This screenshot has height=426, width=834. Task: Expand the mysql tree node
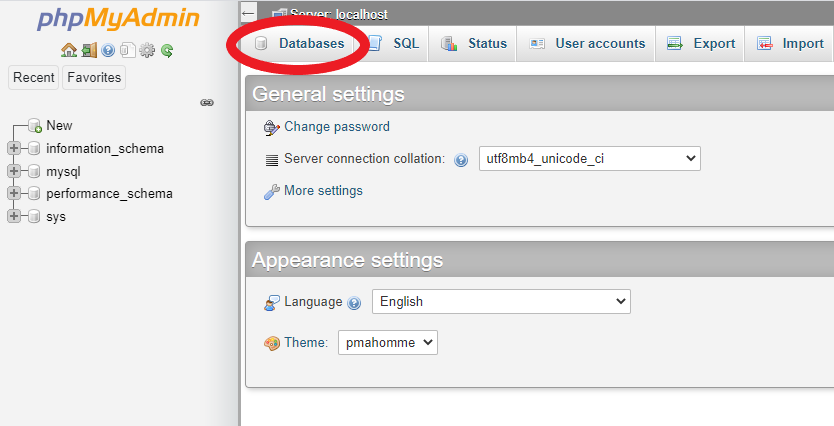tap(14, 171)
